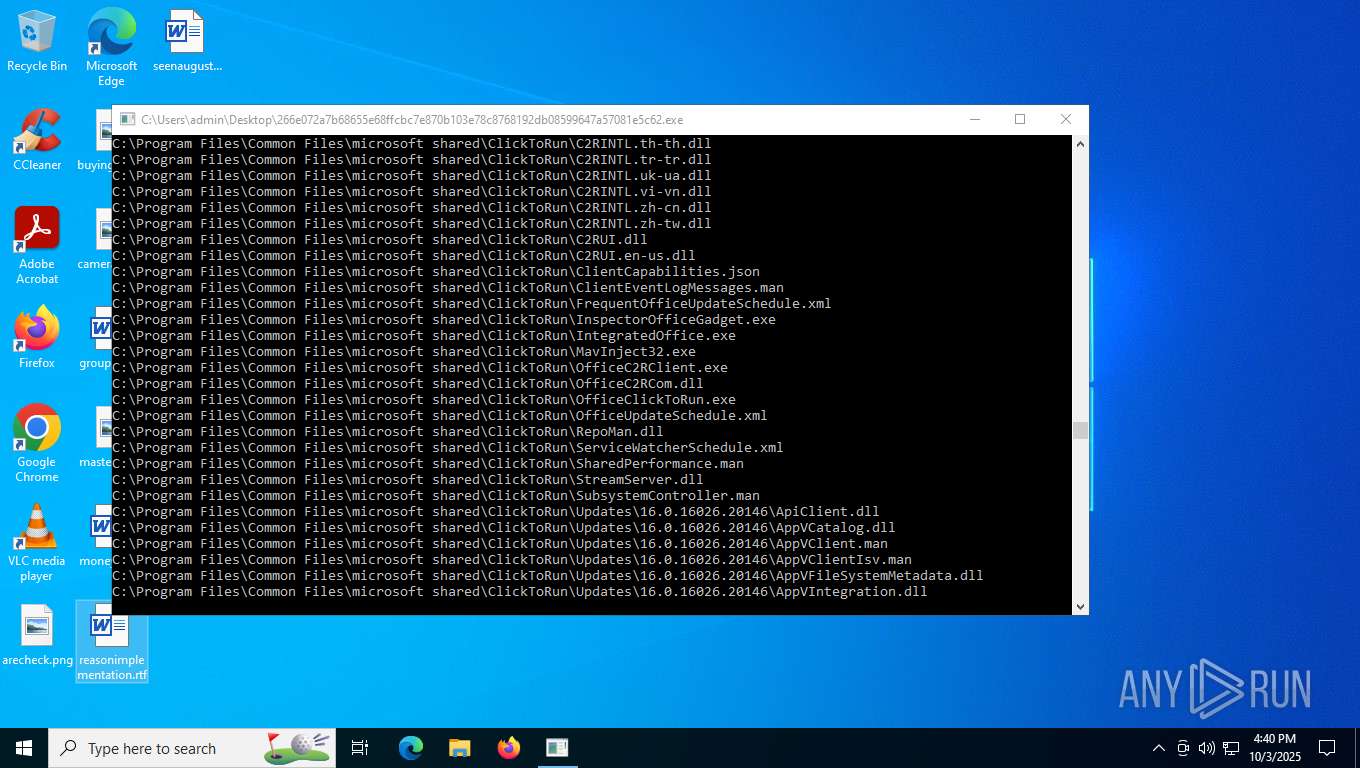Click the line ending SharedPerformance.man
This screenshot has width=1360, height=768.
(x=428, y=464)
